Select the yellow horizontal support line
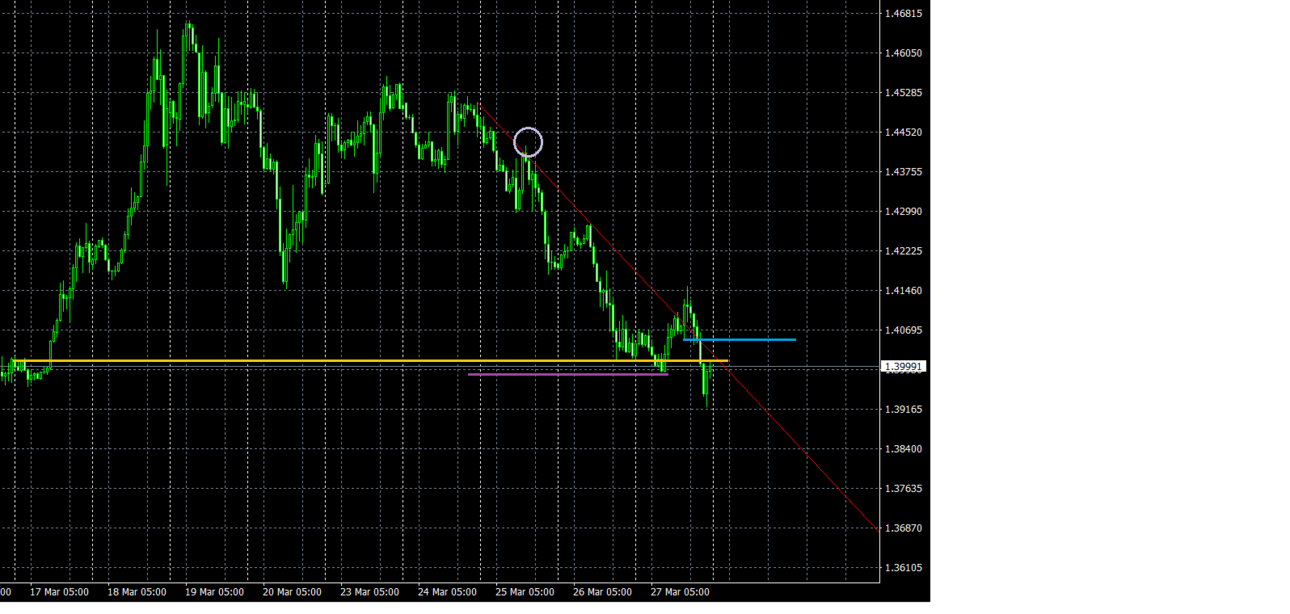Screen dimensions: 1290x614 [370, 360]
